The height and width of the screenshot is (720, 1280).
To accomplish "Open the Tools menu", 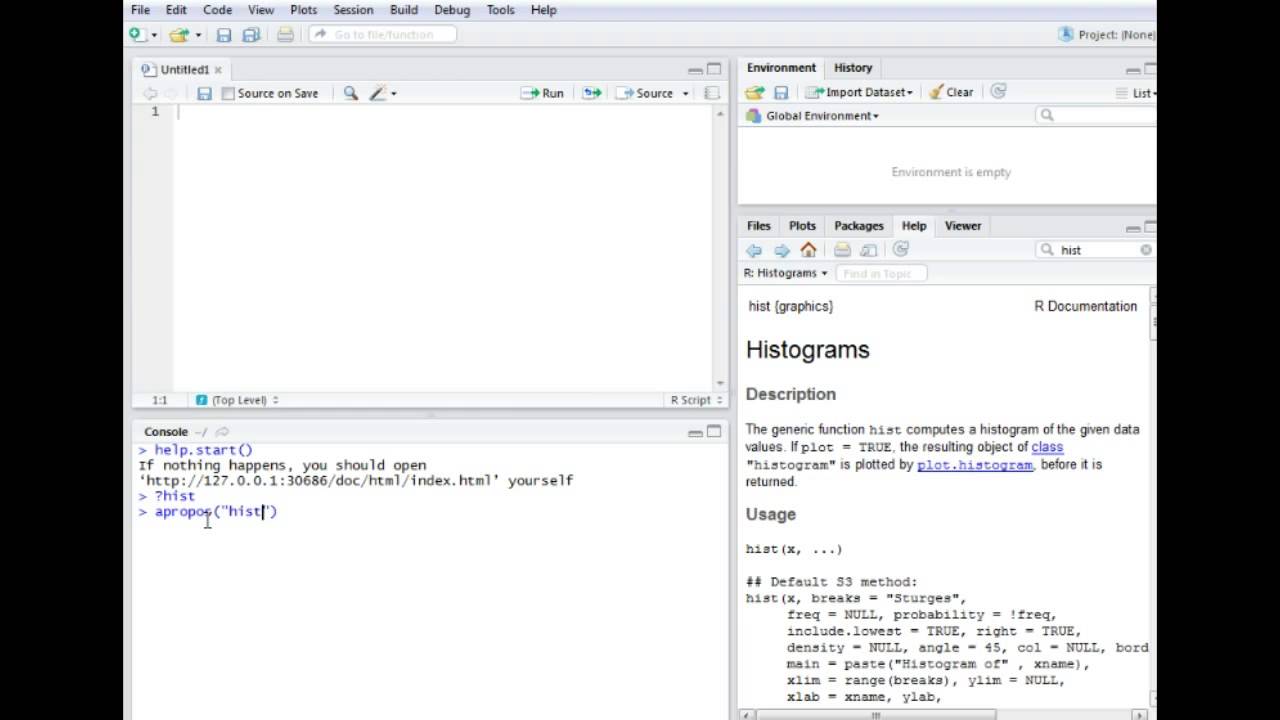I will 500,10.
